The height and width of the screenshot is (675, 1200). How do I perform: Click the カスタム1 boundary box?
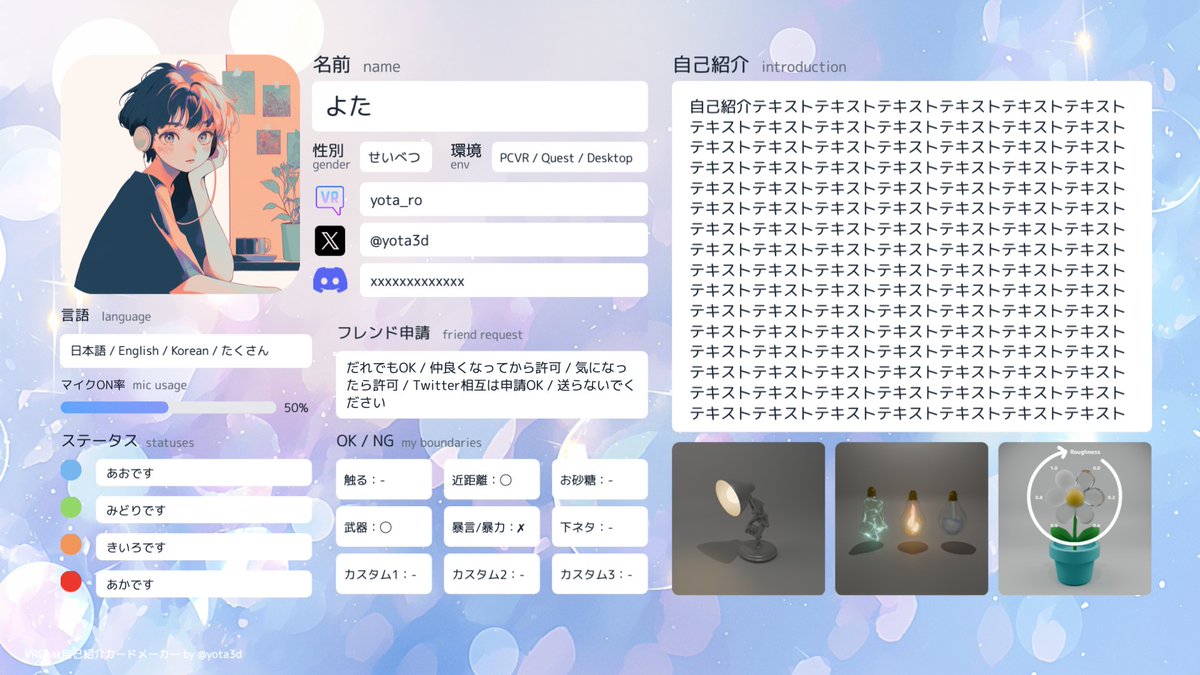(x=384, y=574)
